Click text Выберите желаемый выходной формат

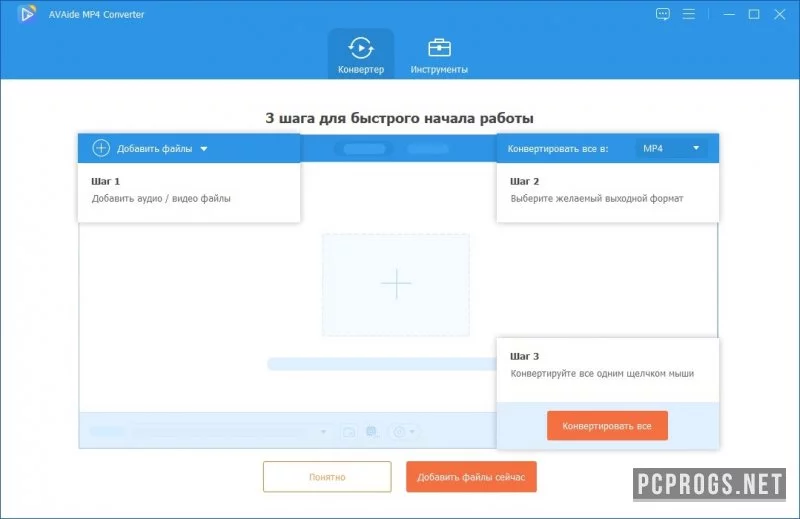click(x=597, y=199)
